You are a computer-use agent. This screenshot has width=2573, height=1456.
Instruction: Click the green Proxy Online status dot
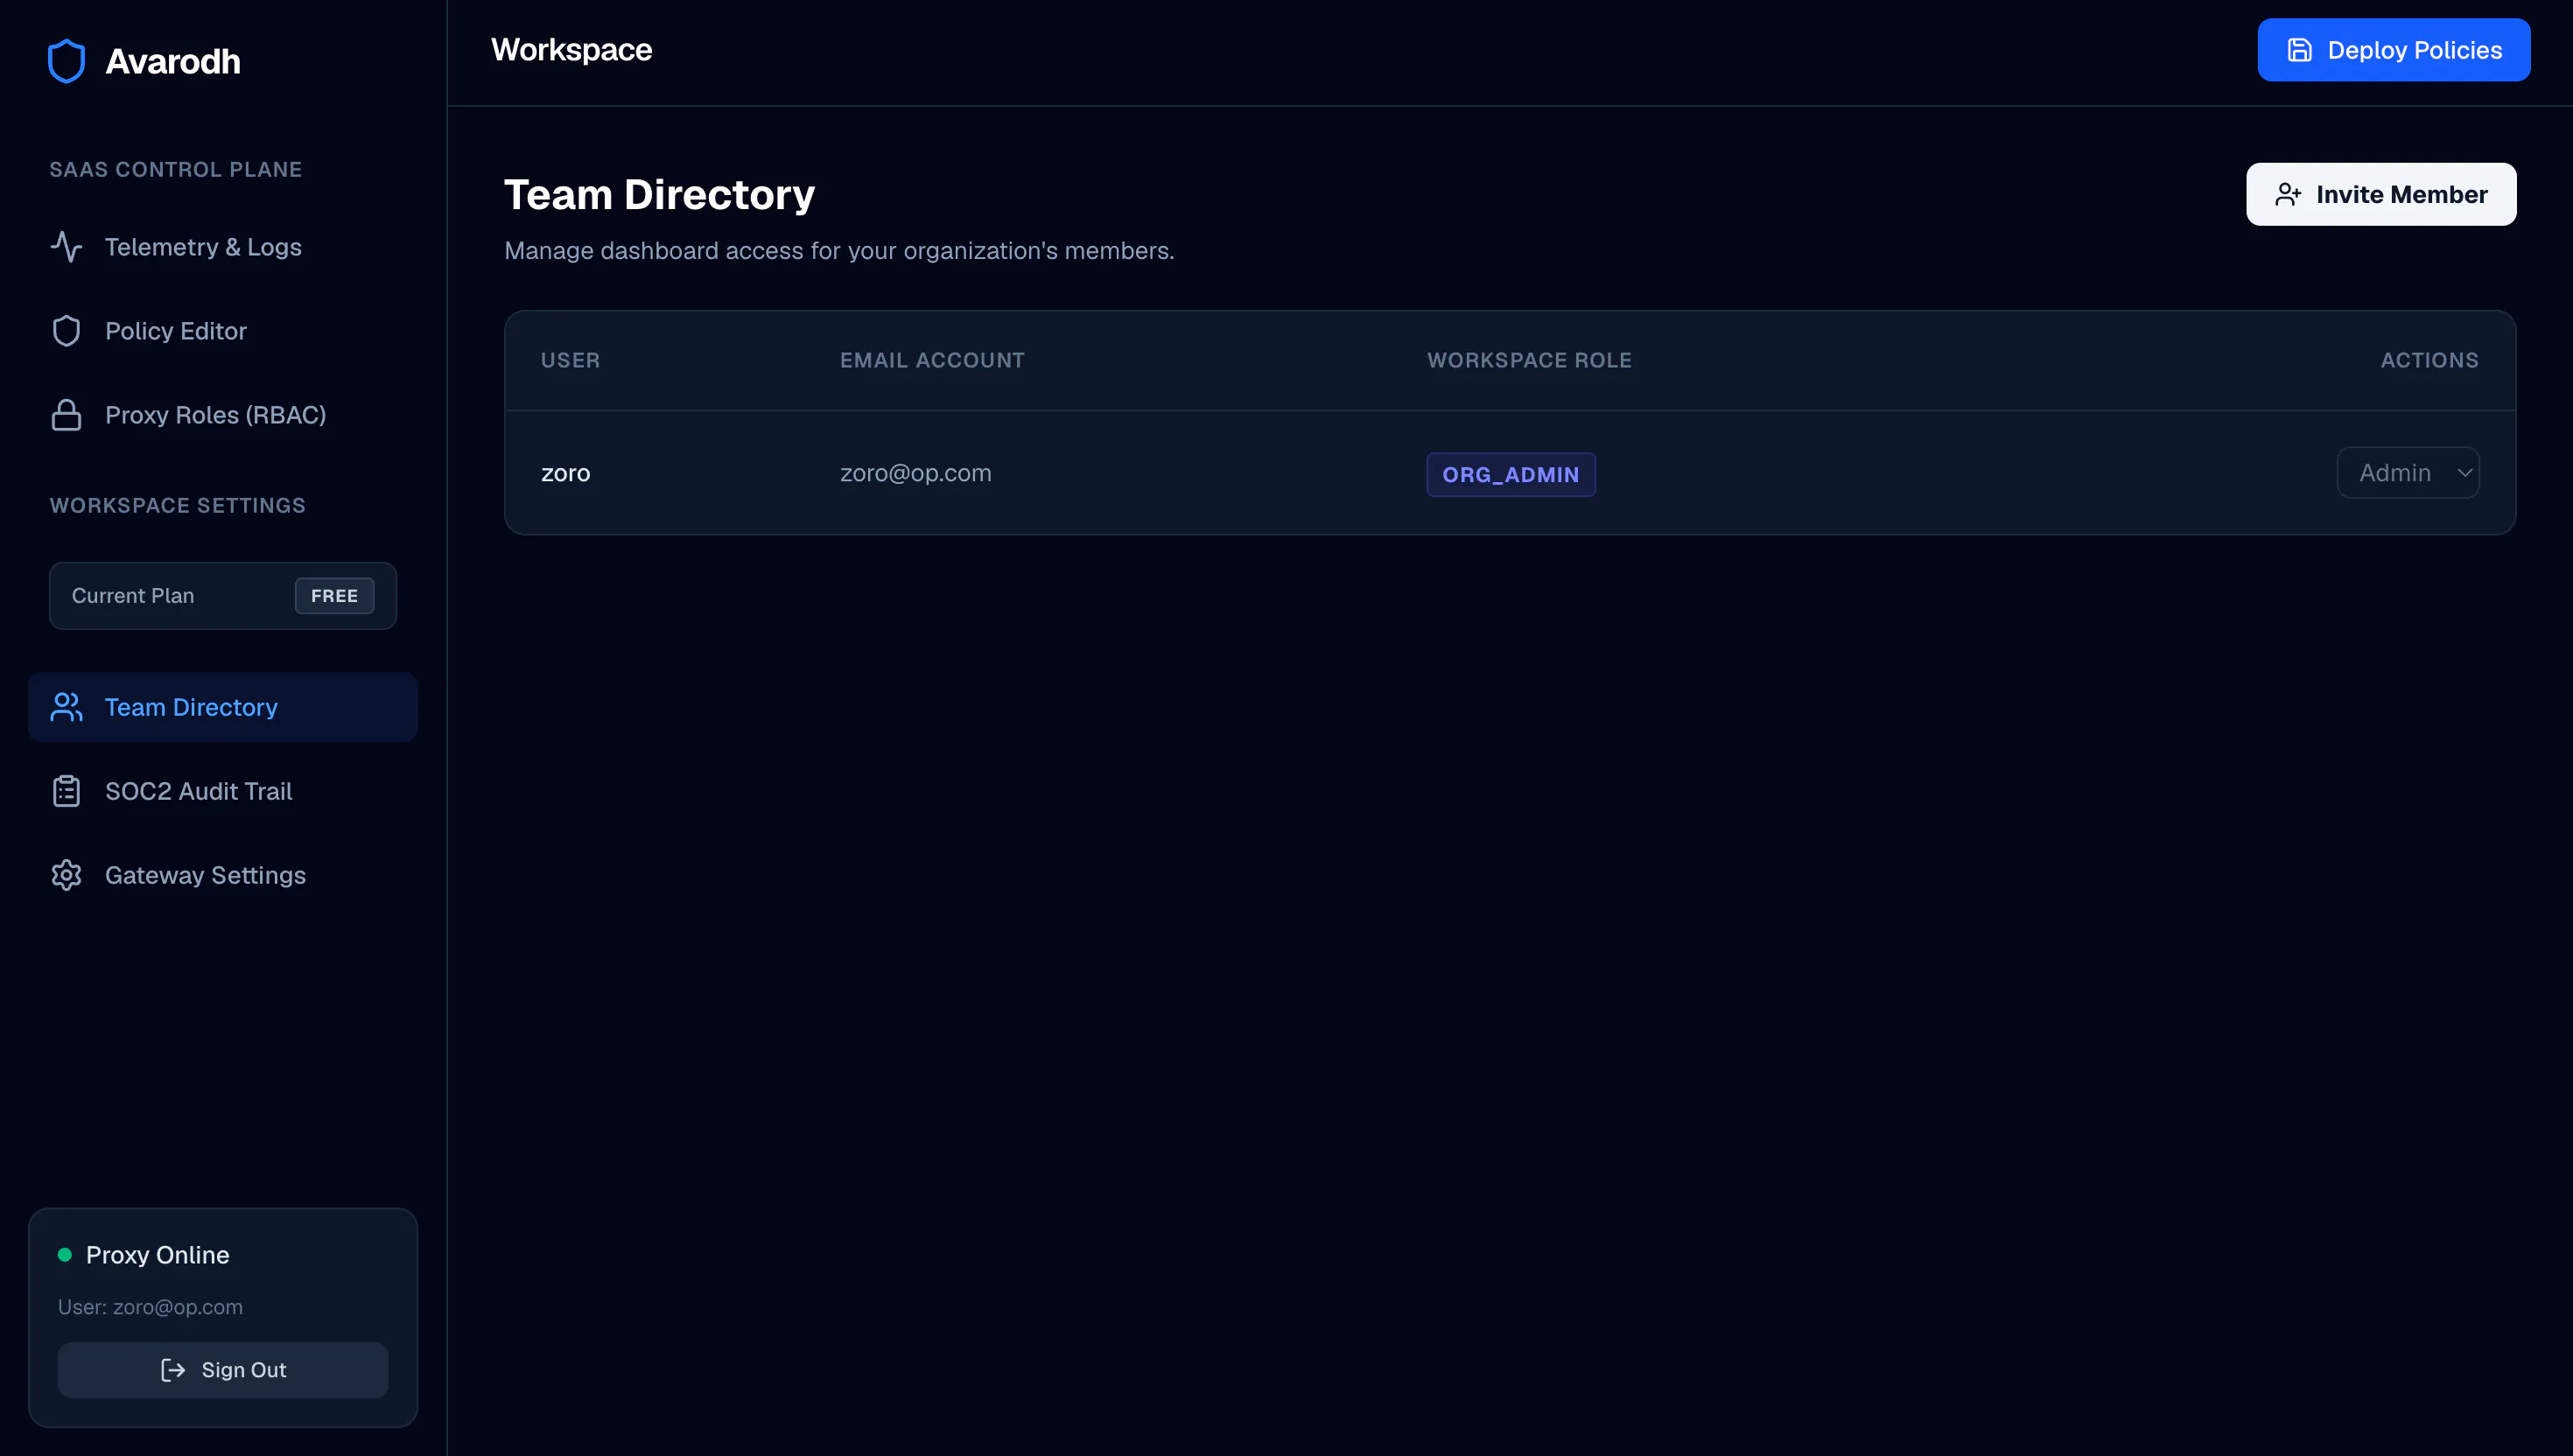click(x=65, y=1255)
